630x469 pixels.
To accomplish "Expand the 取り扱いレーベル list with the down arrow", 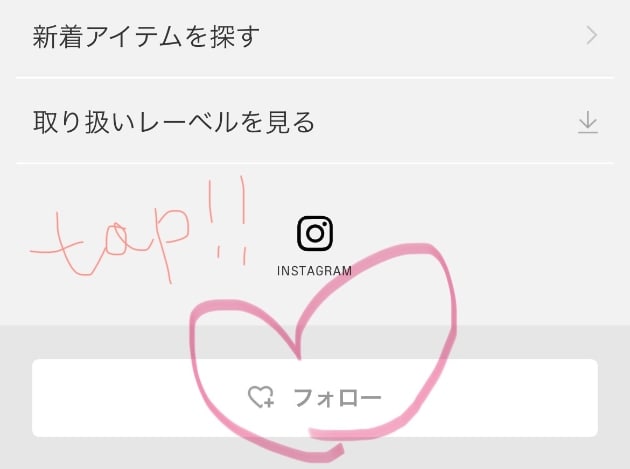I will pyautogui.click(x=588, y=122).
